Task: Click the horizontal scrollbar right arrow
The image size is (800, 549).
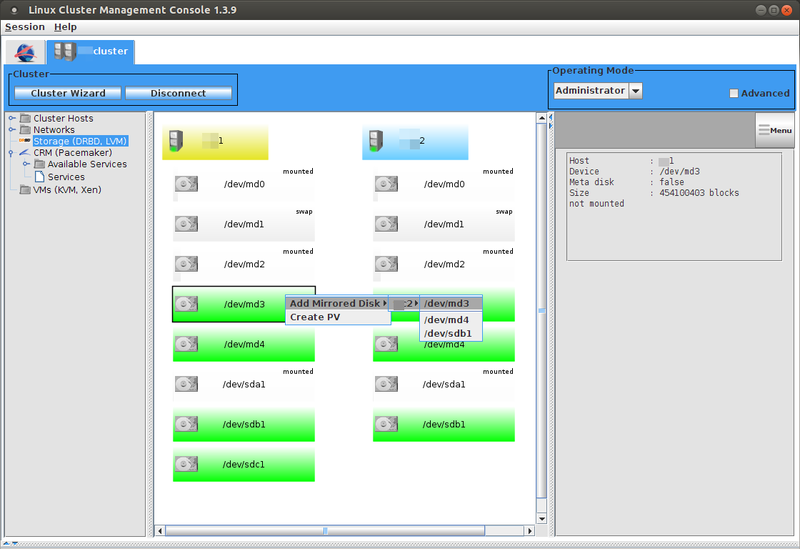Action: point(530,531)
